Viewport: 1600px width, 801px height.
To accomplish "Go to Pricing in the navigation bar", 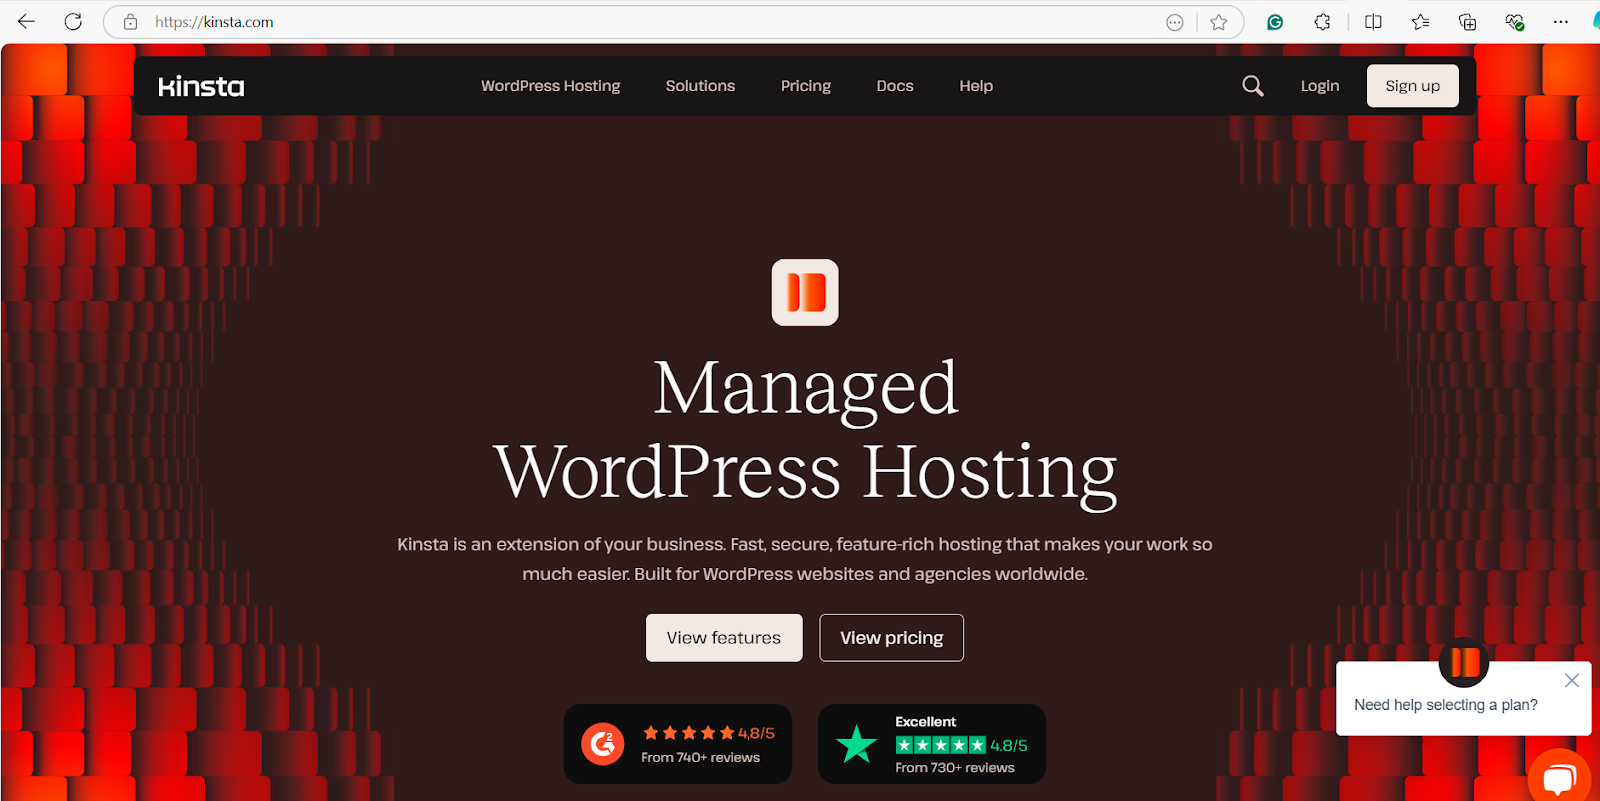I will [806, 86].
